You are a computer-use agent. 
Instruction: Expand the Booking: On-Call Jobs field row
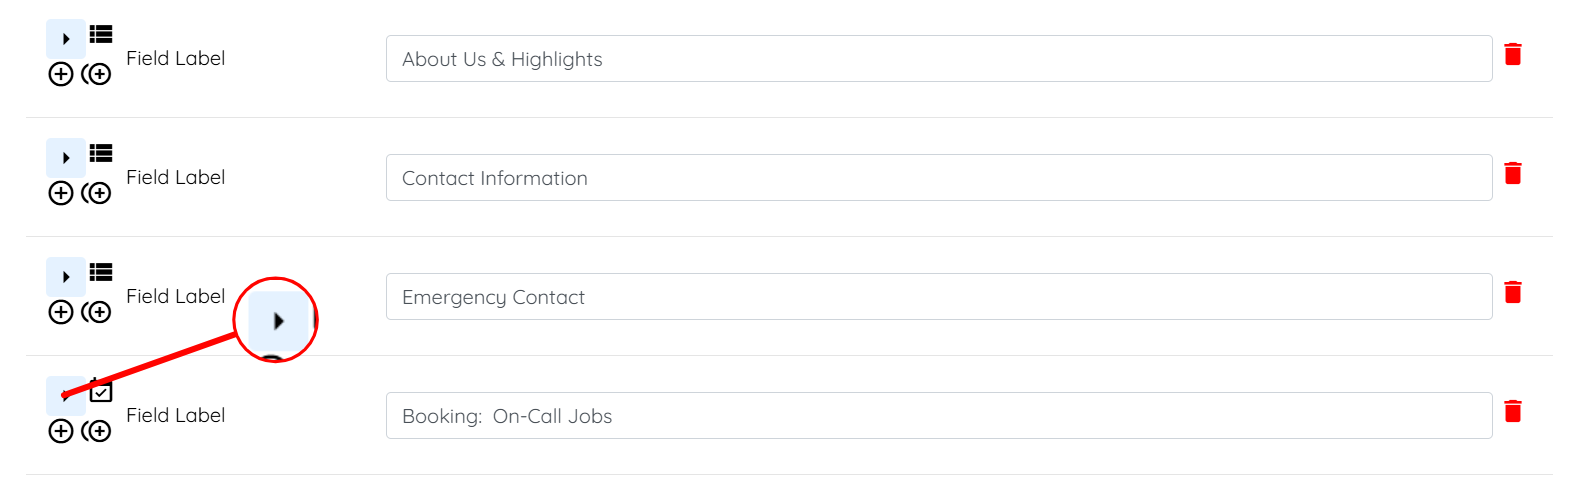66,396
